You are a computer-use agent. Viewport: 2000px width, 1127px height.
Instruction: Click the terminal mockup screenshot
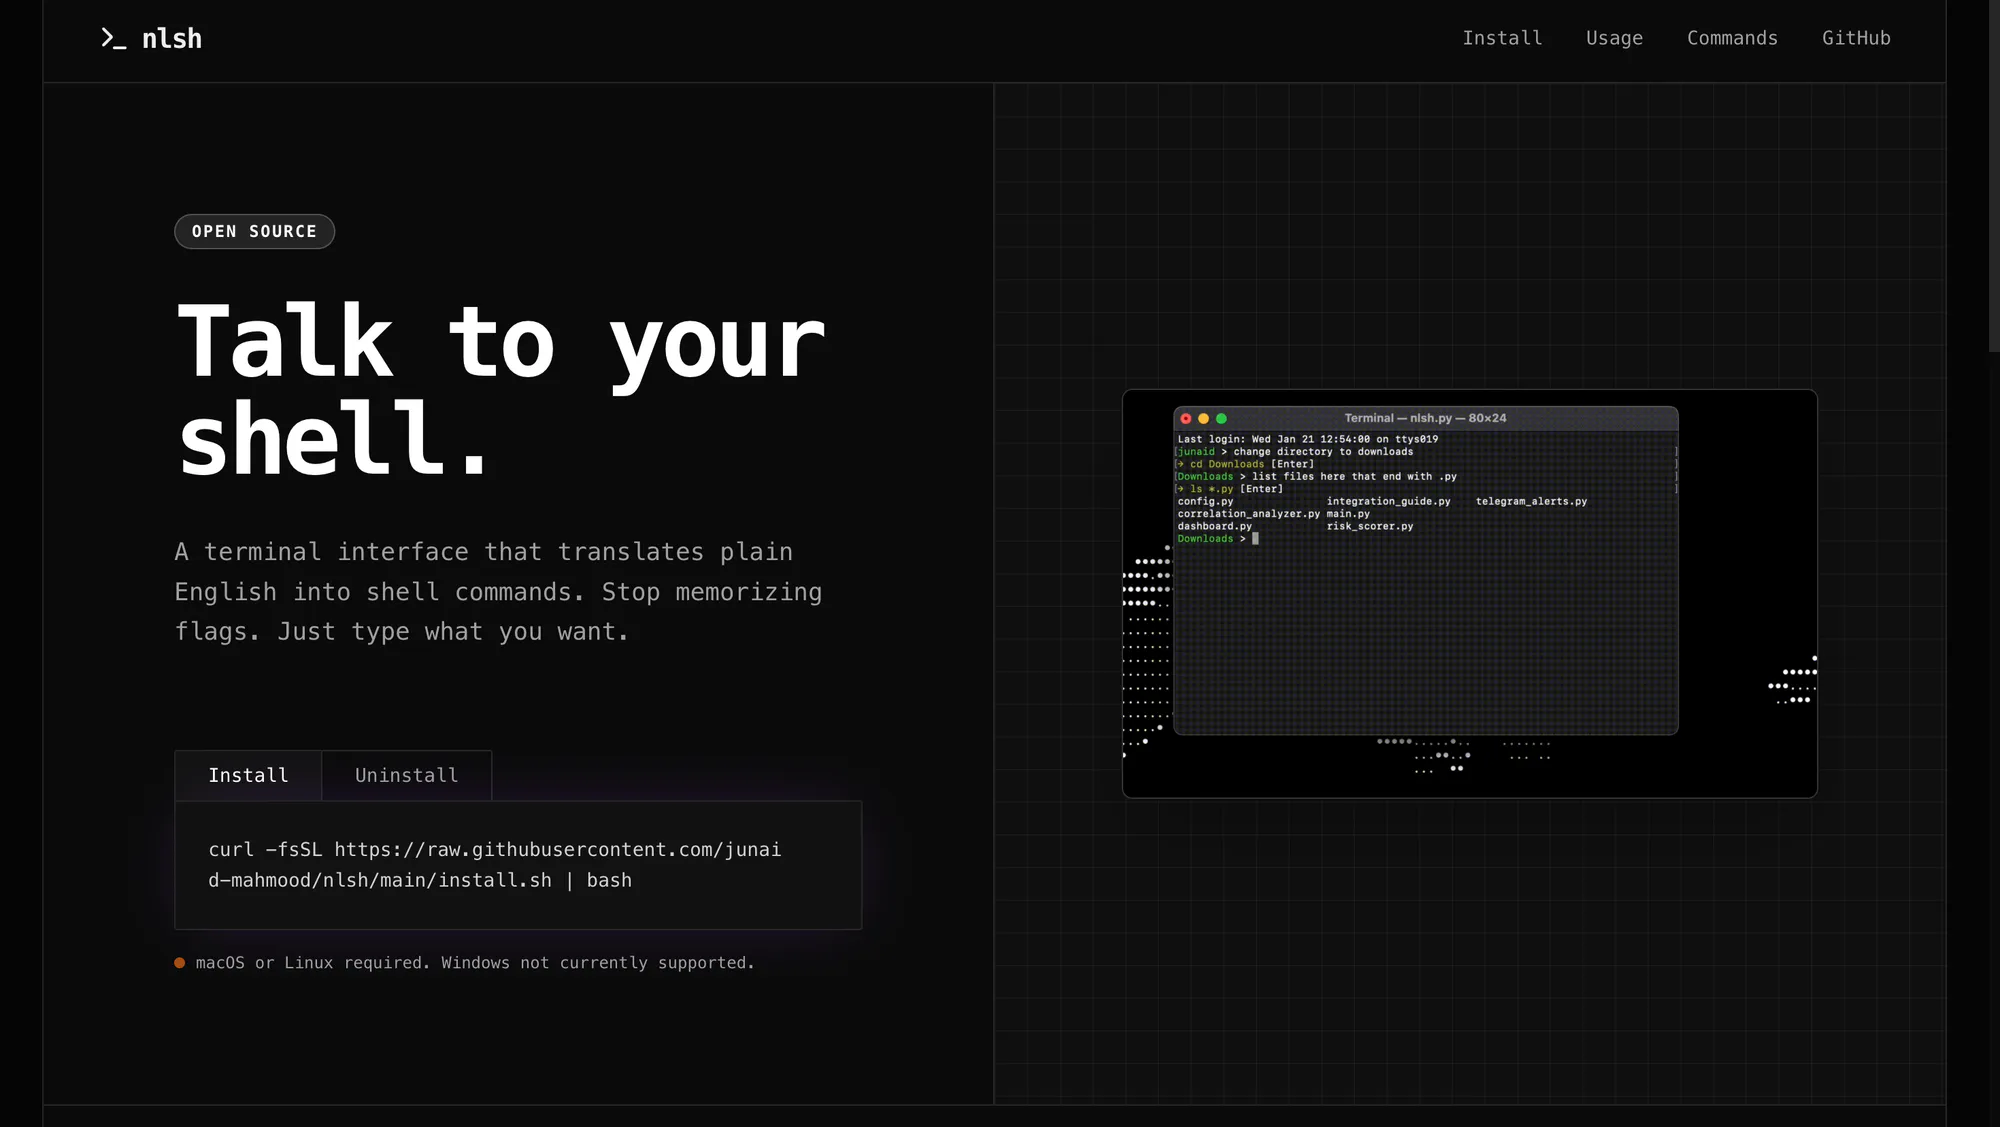1468,592
